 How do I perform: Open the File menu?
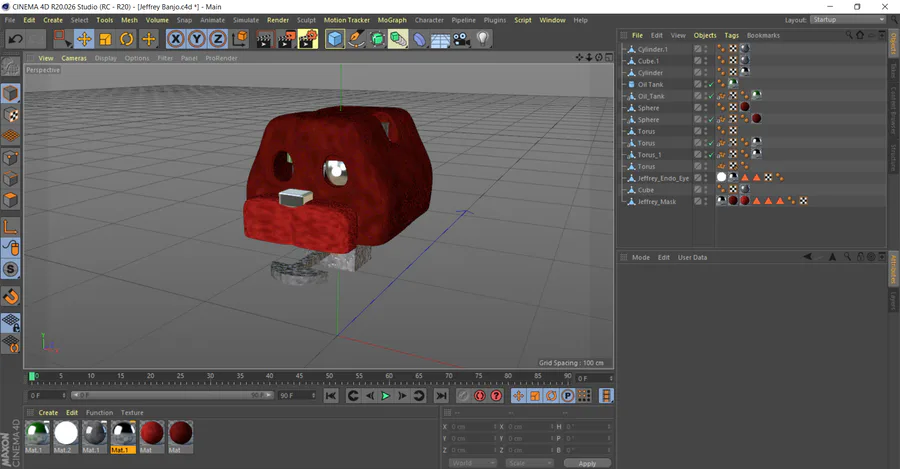[x=10, y=20]
